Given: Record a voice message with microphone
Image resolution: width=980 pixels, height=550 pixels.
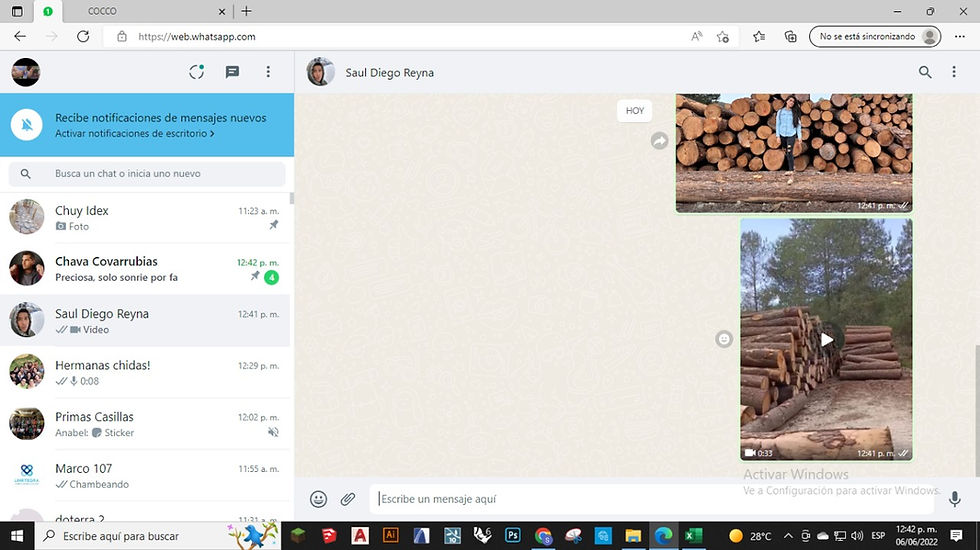Looking at the screenshot, I should point(954,499).
